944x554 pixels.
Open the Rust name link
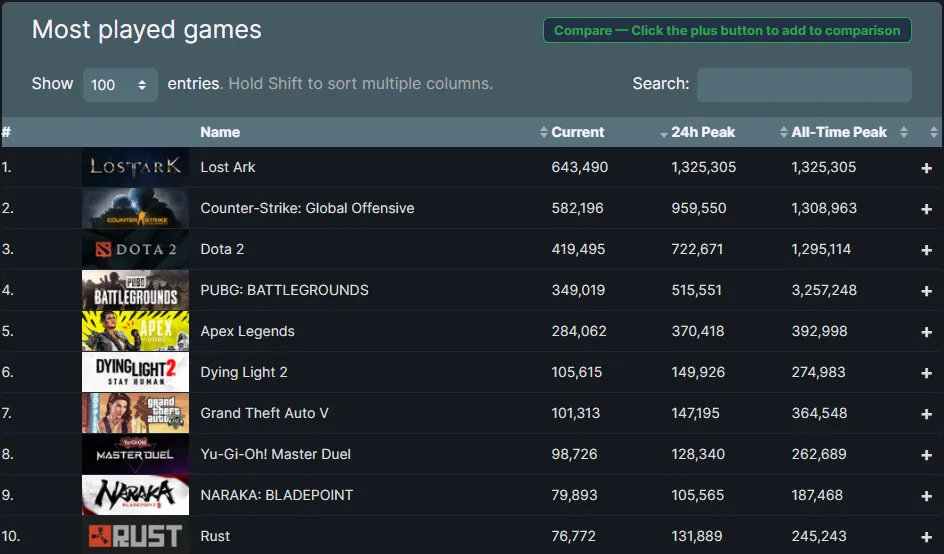(215, 535)
